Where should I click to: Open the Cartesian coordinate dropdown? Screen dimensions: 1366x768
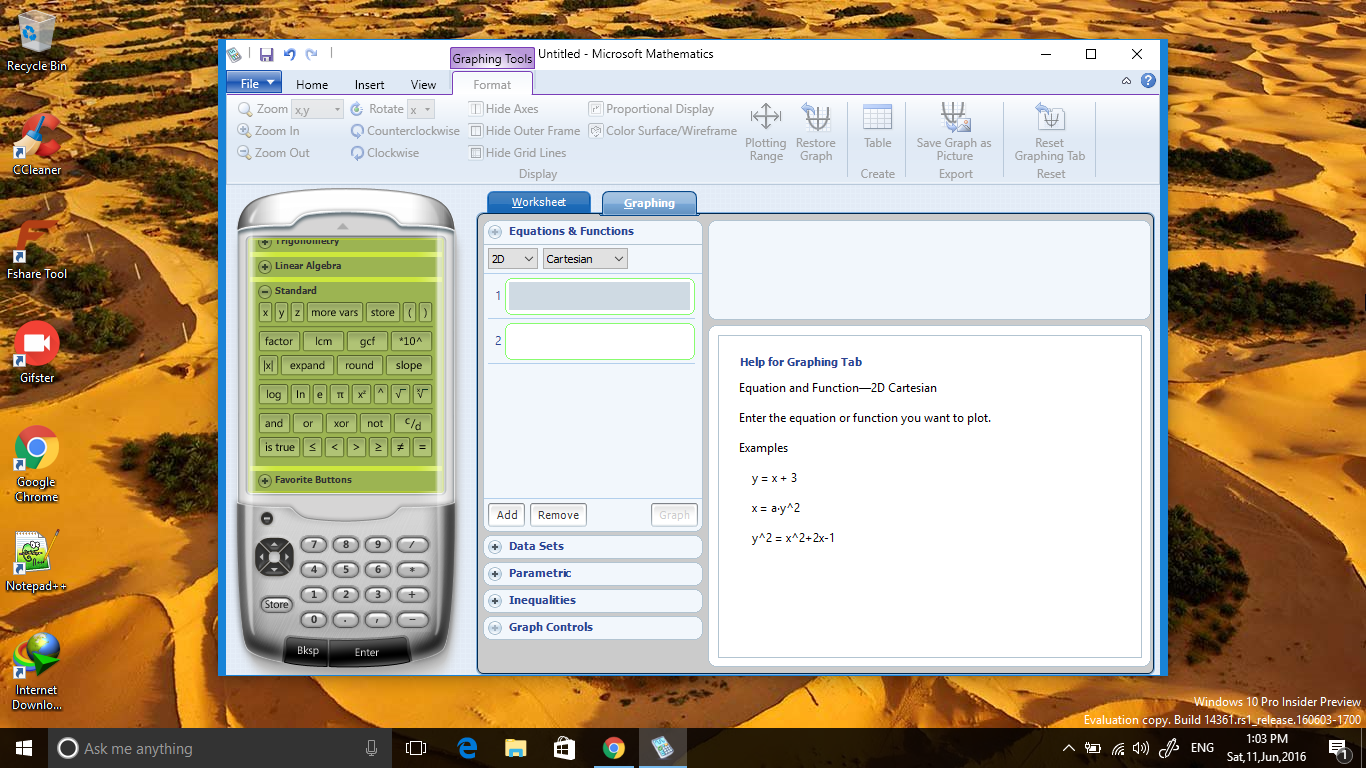(x=585, y=259)
